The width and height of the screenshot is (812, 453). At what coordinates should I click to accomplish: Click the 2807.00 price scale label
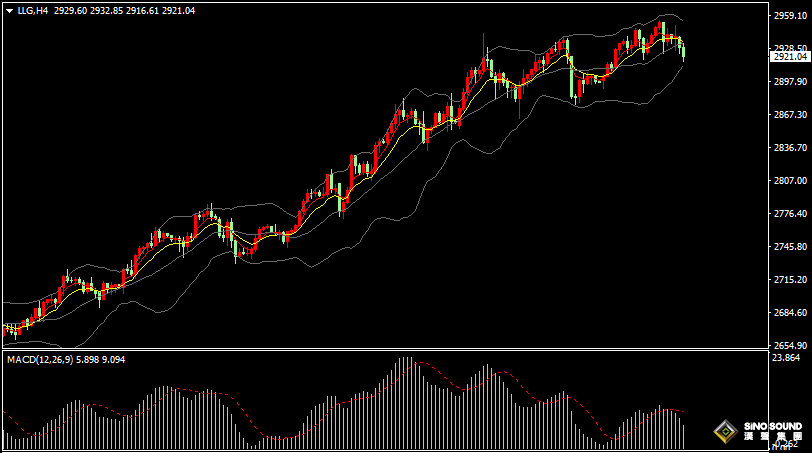(x=790, y=180)
